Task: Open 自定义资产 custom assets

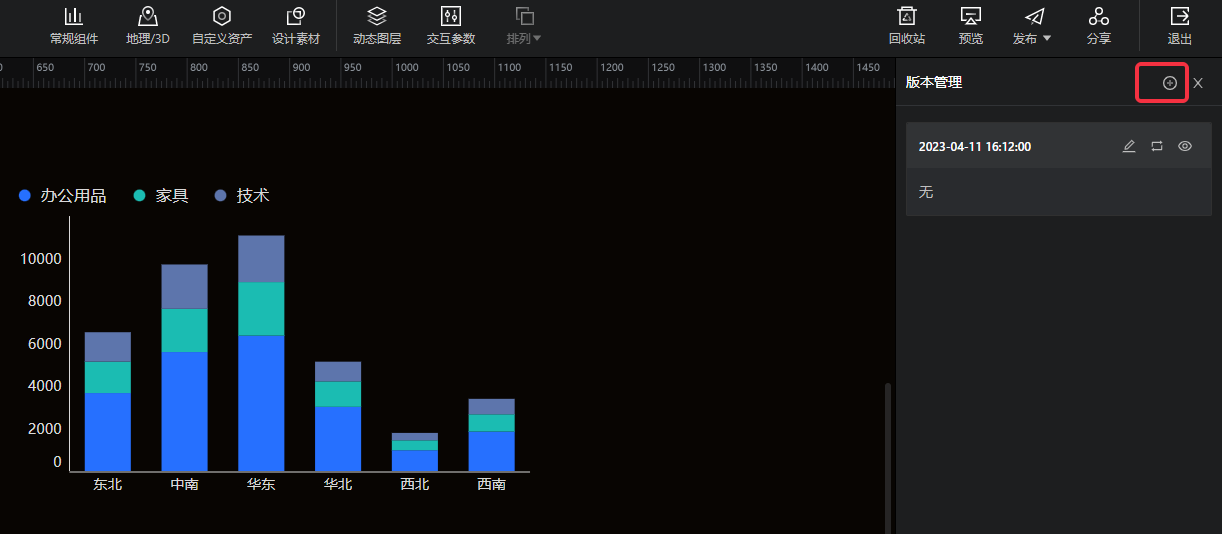Action: point(222,26)
